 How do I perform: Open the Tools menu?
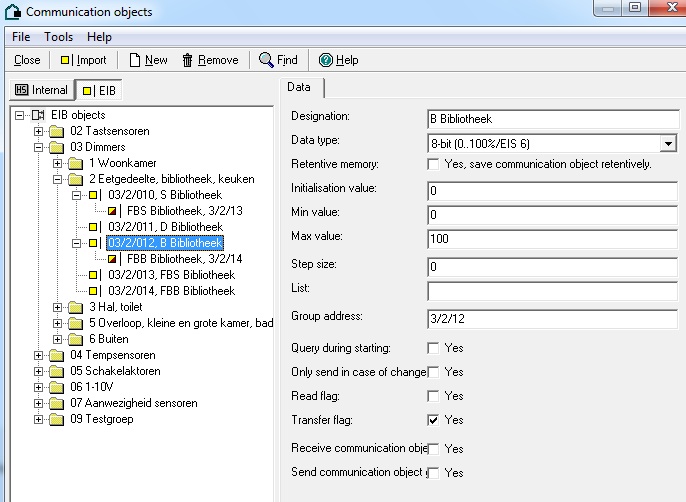pos(58,37)
